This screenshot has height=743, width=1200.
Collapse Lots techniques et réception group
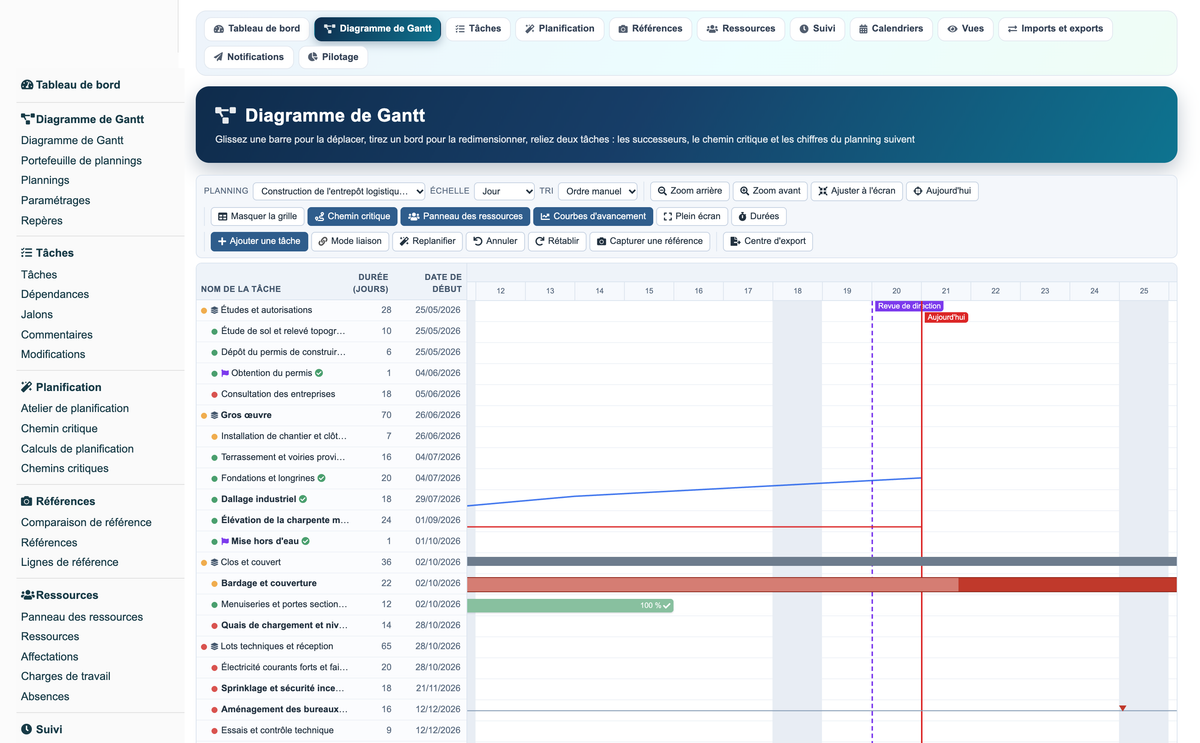pyautogui.click(x=215, y=646)
